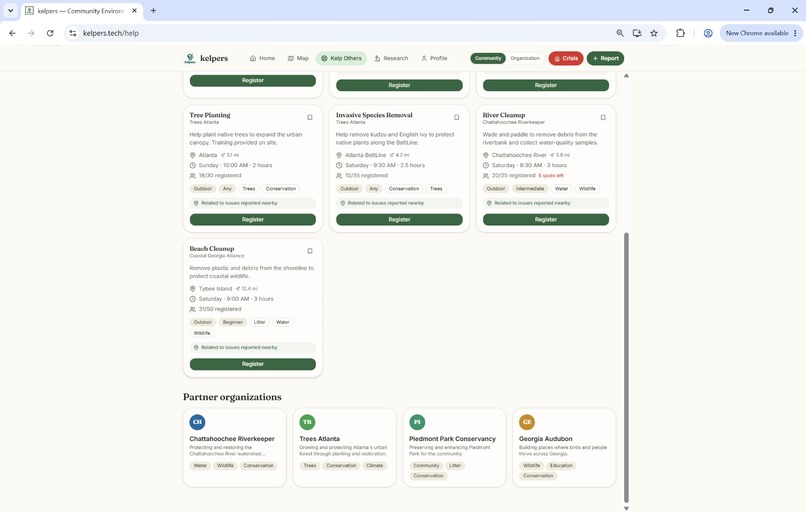Switch to Organization mode
This screenshot has height=512, width=806.
(525, 58)
